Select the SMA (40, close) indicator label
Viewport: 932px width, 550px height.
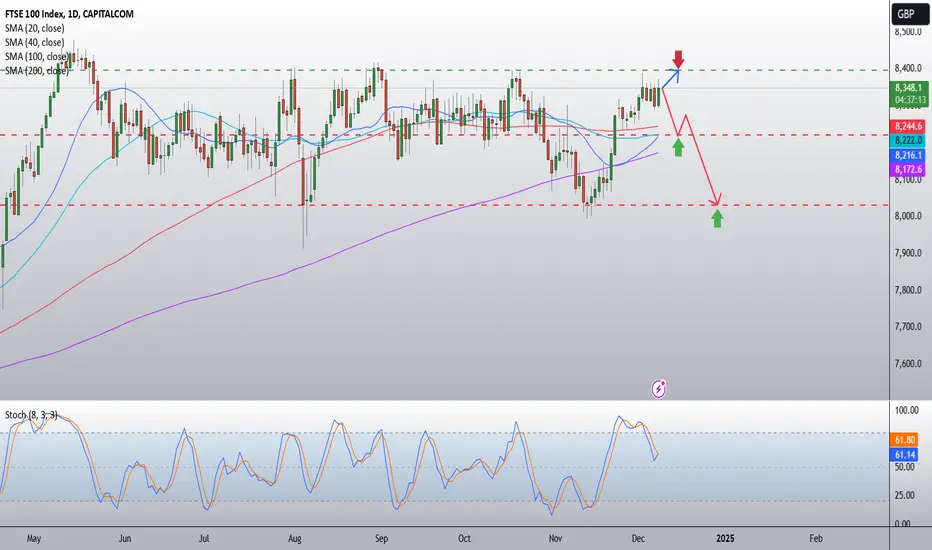point(34,42)
